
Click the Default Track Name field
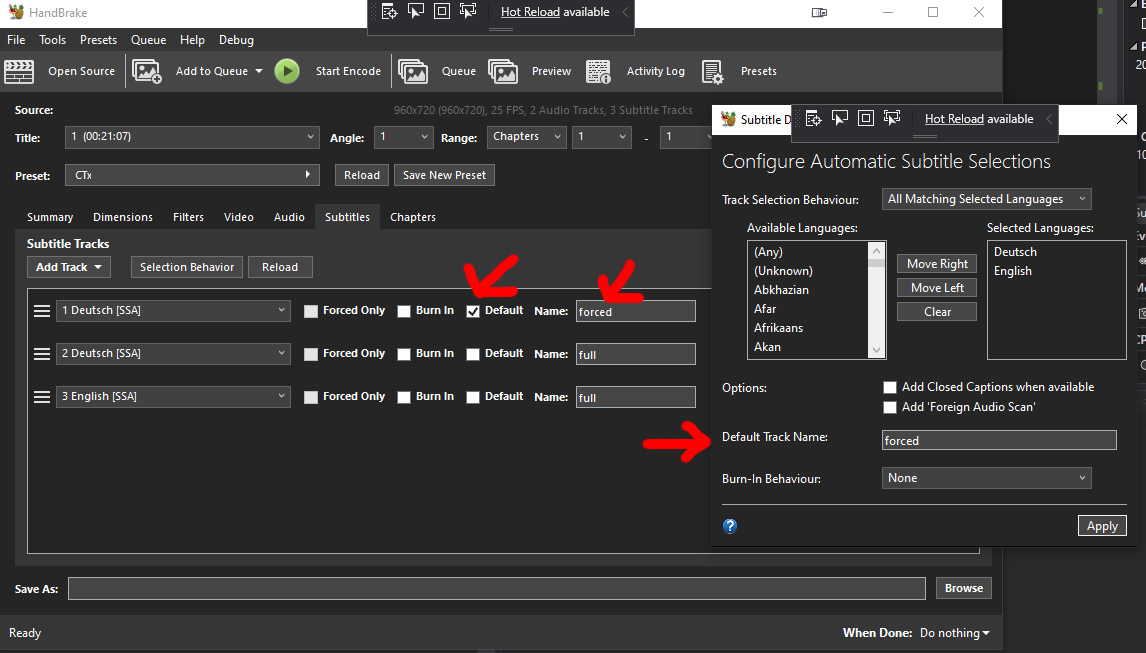[999, 440]
